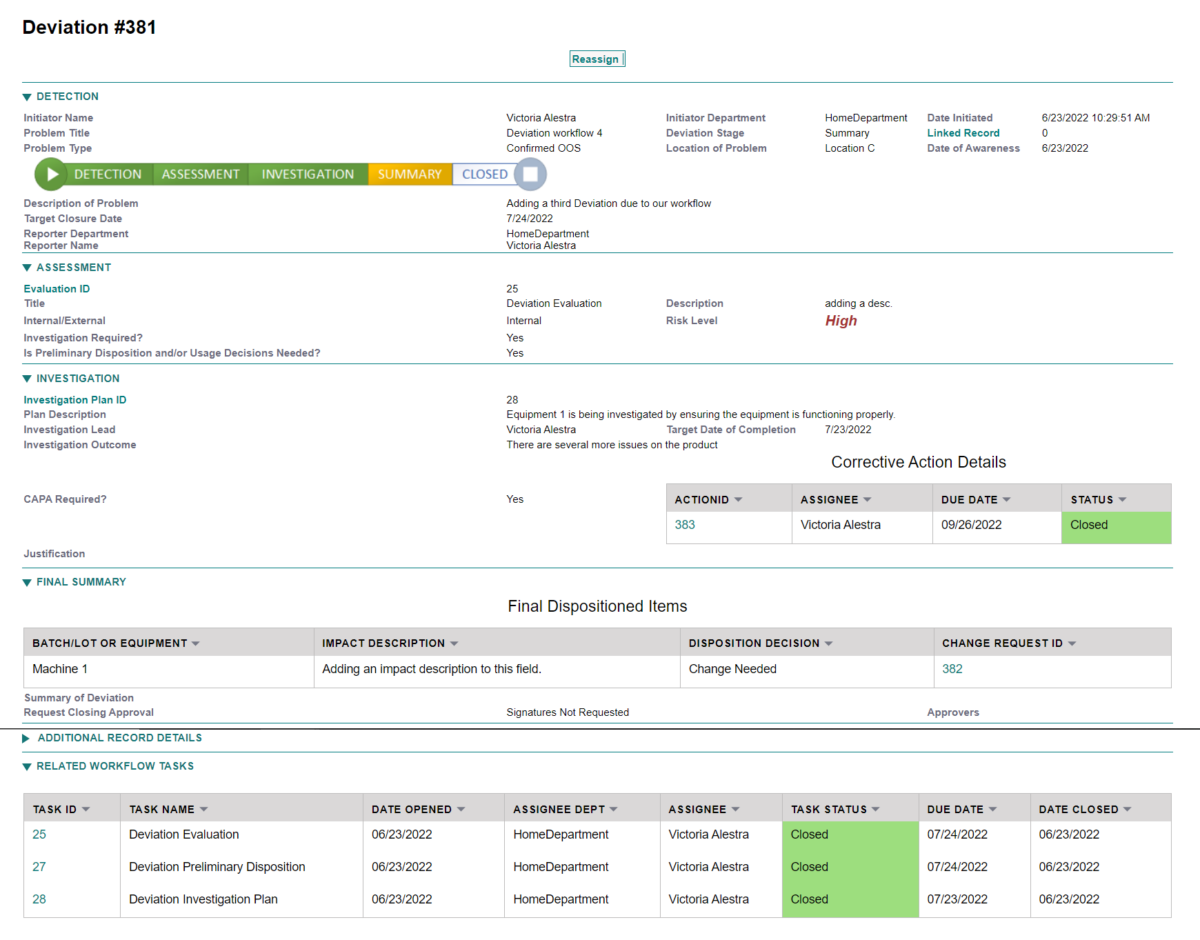Select the SUMMARY stage in the workflow bar
This screenshot has width=1200, height=940.
409,173
